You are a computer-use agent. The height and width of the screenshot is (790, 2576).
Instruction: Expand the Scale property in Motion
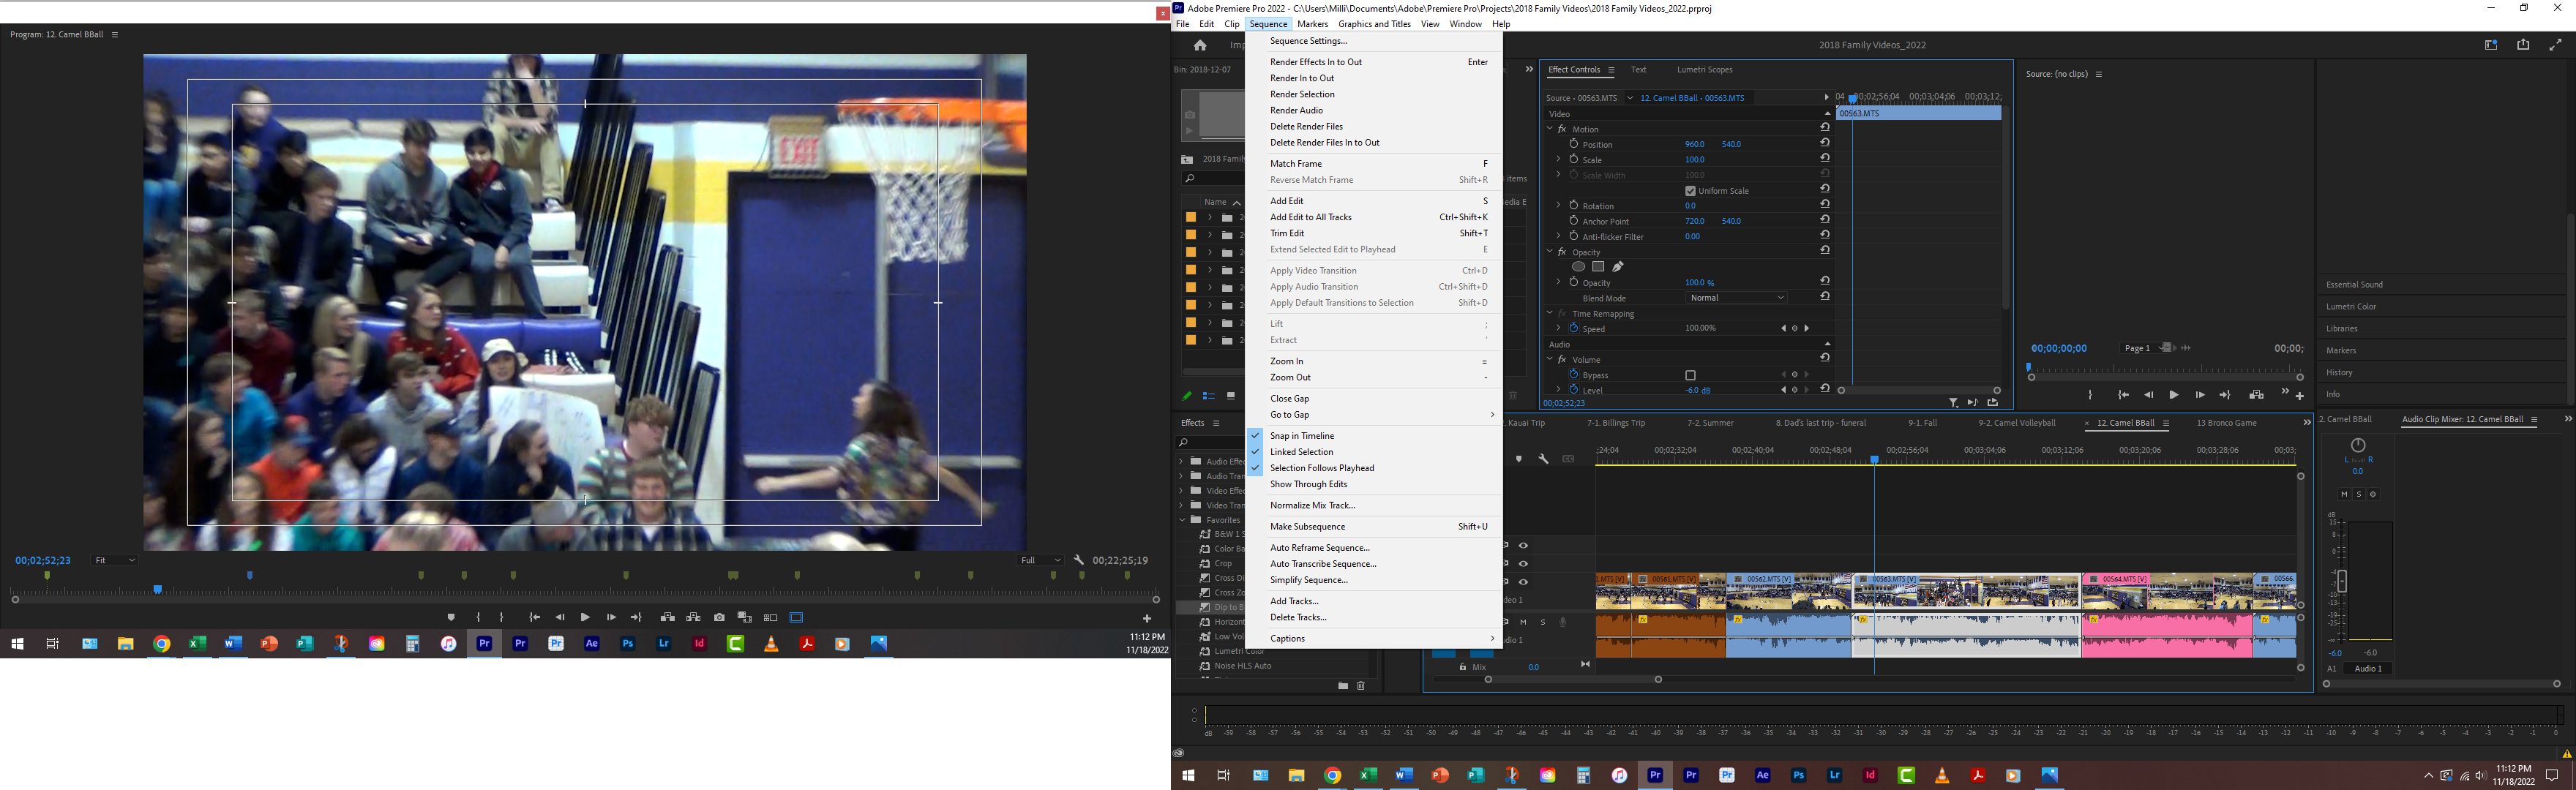click(x=1558, y=160)
